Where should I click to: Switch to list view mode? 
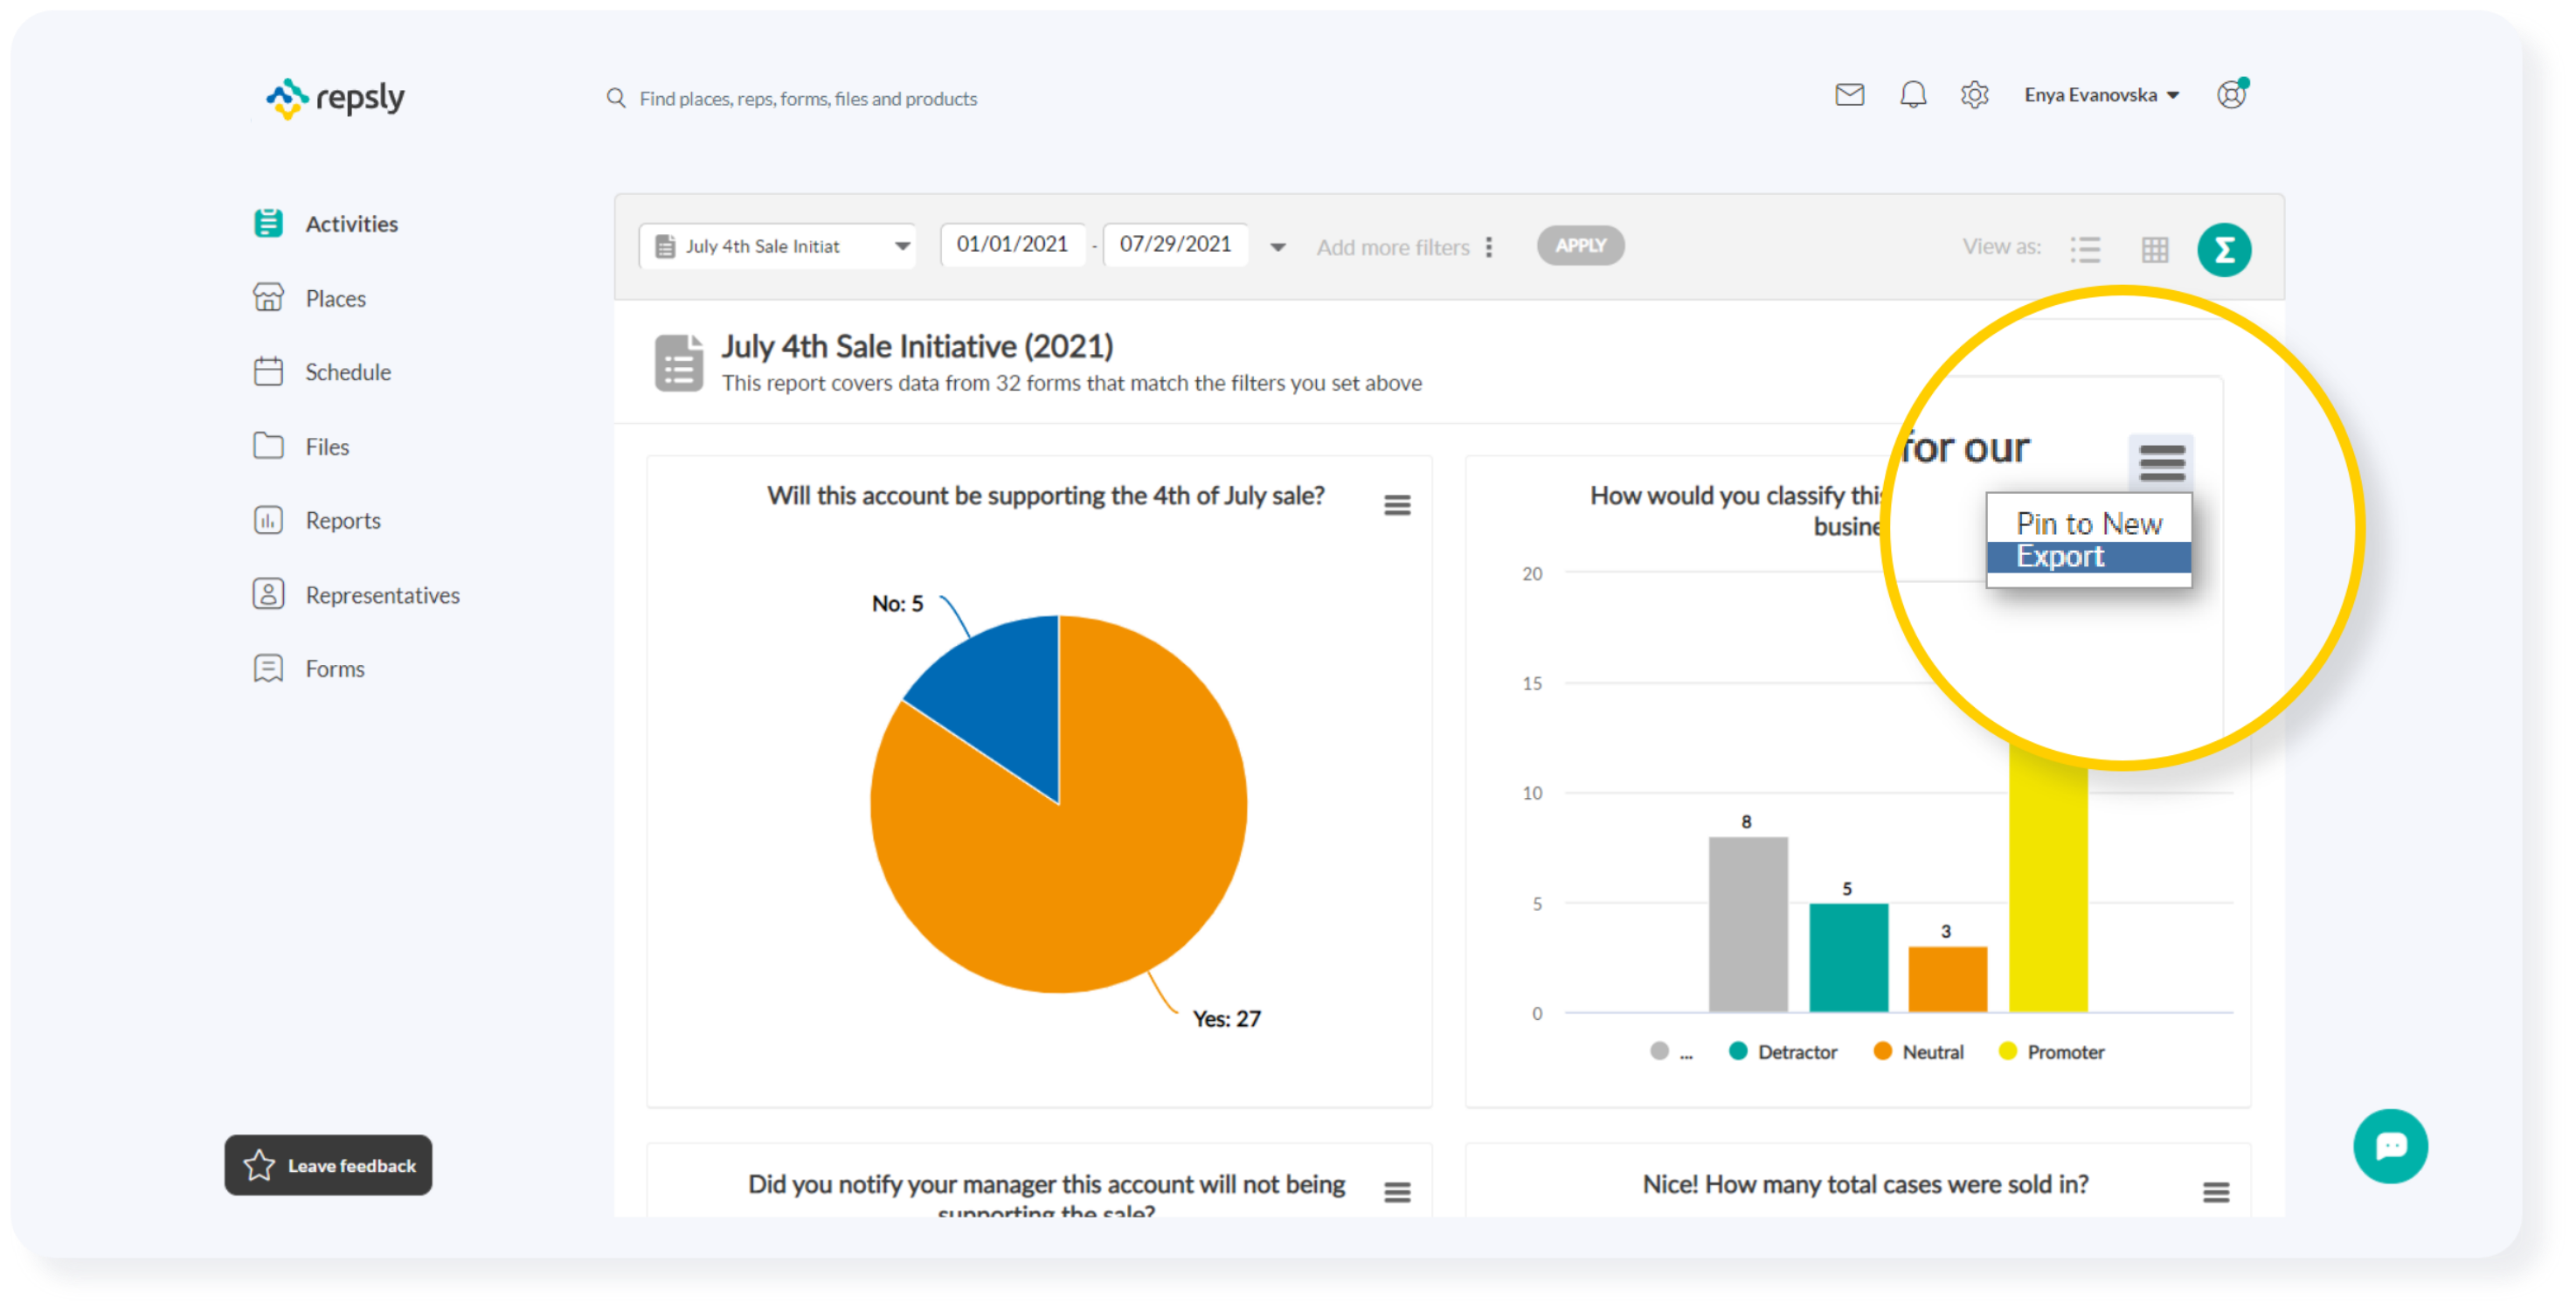(2085, 249)
